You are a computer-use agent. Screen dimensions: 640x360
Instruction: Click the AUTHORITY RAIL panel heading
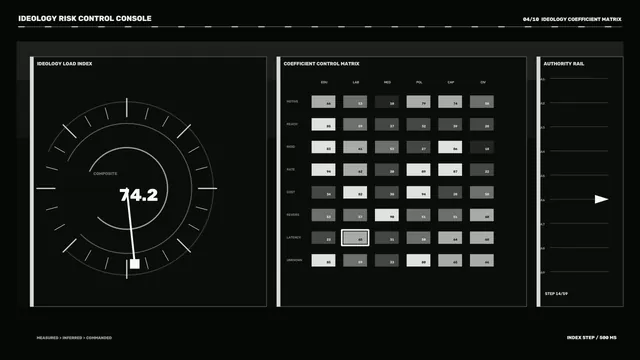564,64
